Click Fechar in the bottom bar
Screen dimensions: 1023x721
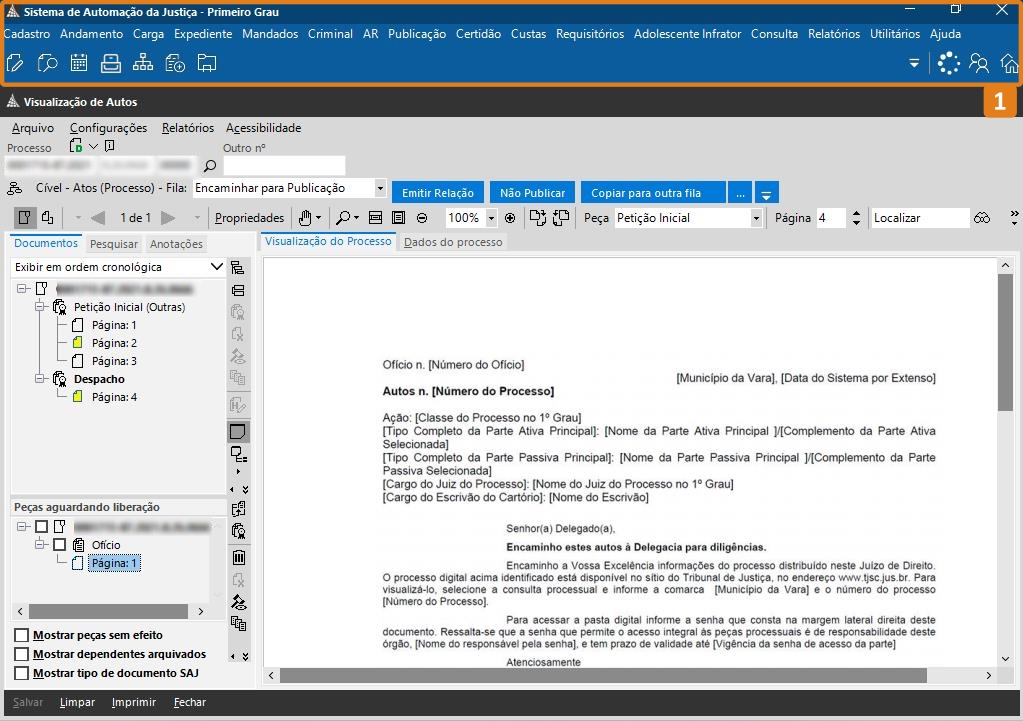click(190, 702)
